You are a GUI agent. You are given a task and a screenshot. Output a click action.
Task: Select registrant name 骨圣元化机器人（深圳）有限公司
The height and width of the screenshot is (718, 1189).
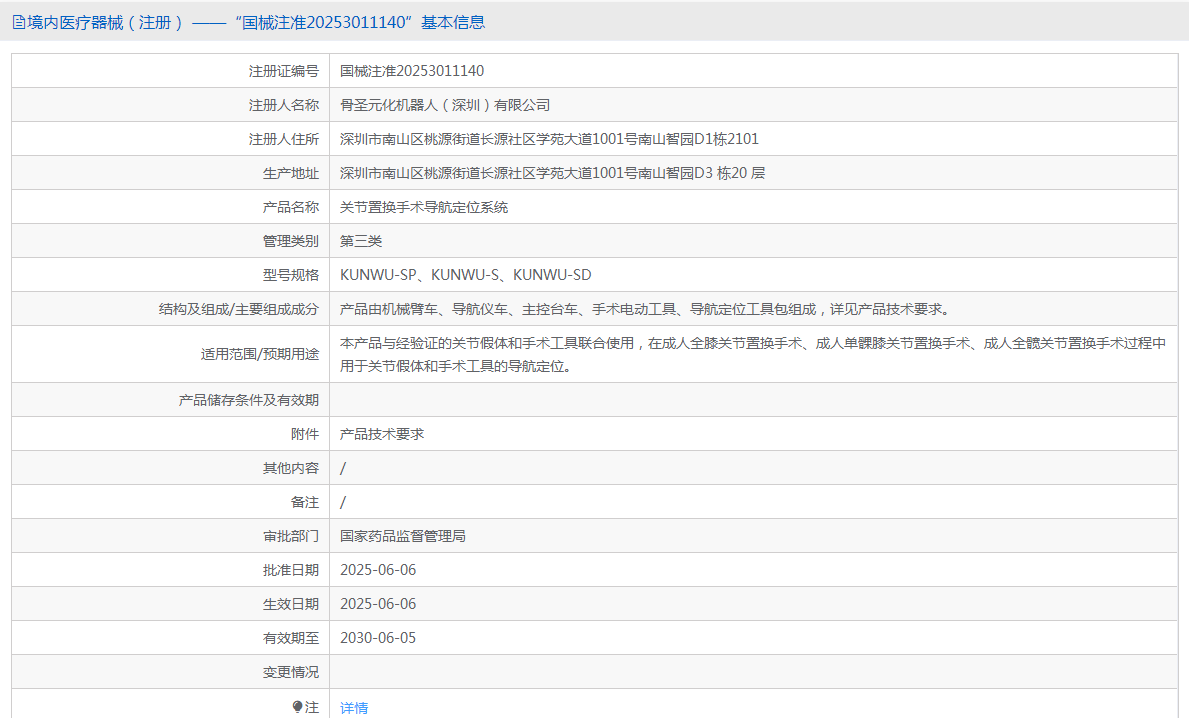[x=445, y=105]
